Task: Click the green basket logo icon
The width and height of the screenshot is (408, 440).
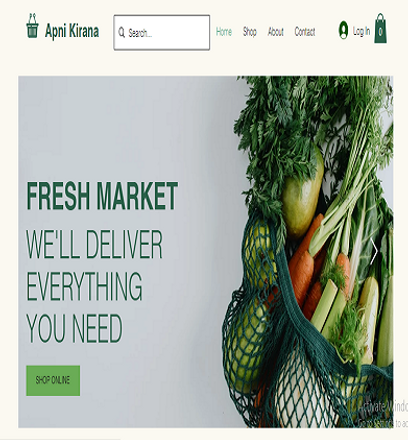Action: 32,26
